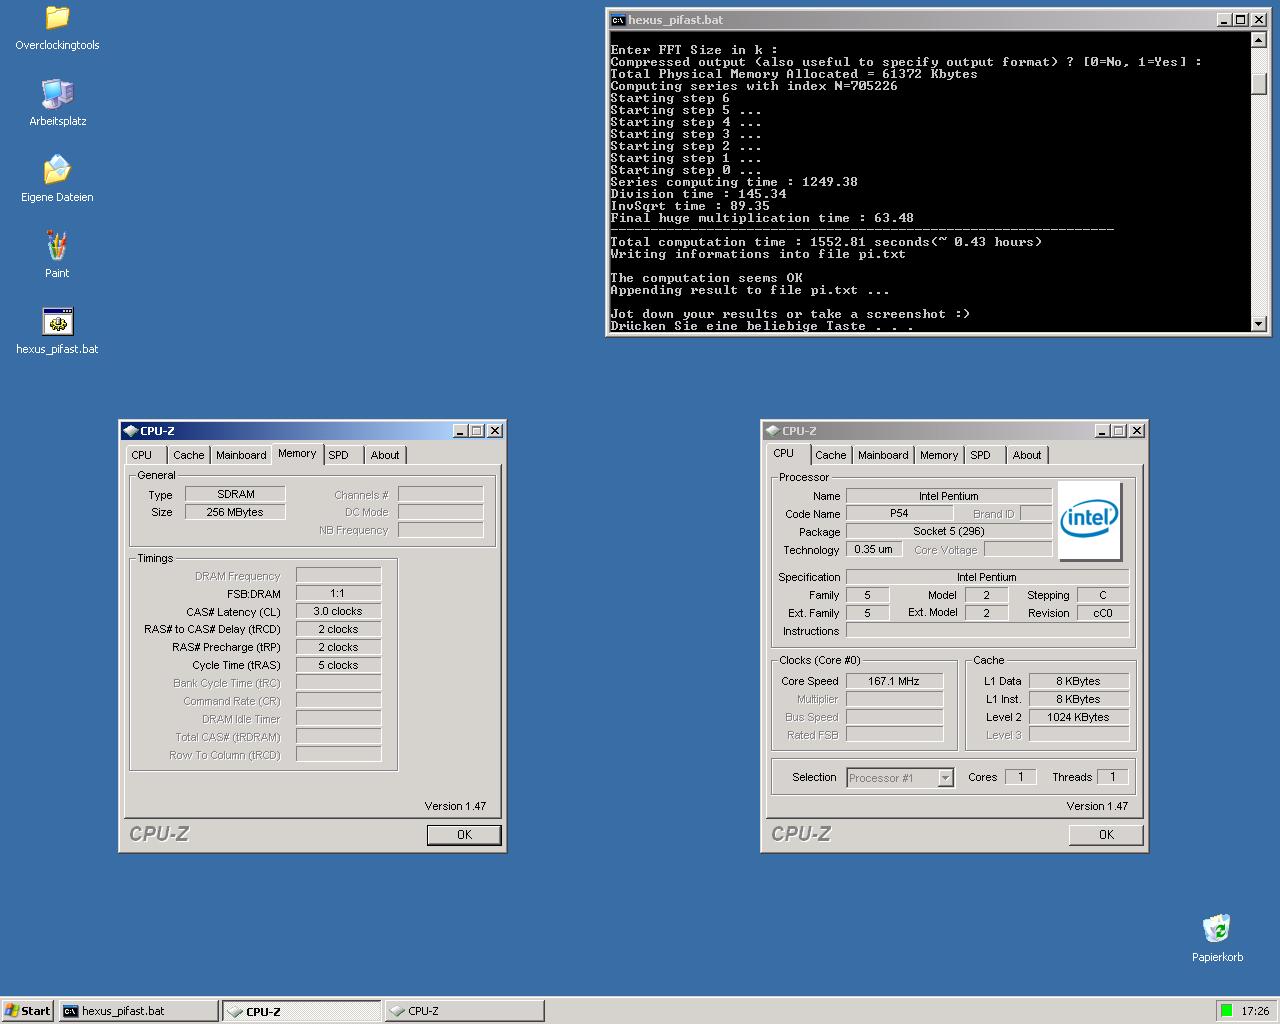The image size is (1280, 1024).
Task: Click the Intel Pentium Specification field
Action: pyautogui.click(x=987, y=577)
